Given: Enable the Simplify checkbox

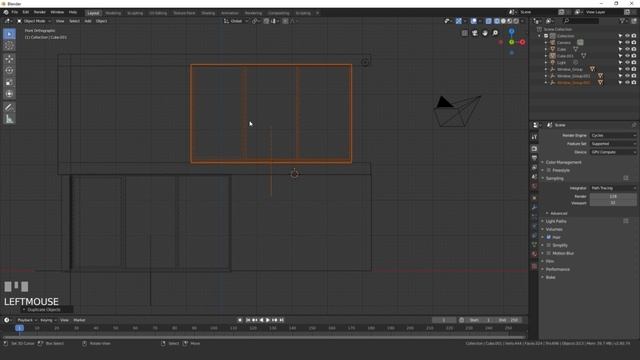Looking at the screenshot, I should 549,245.
